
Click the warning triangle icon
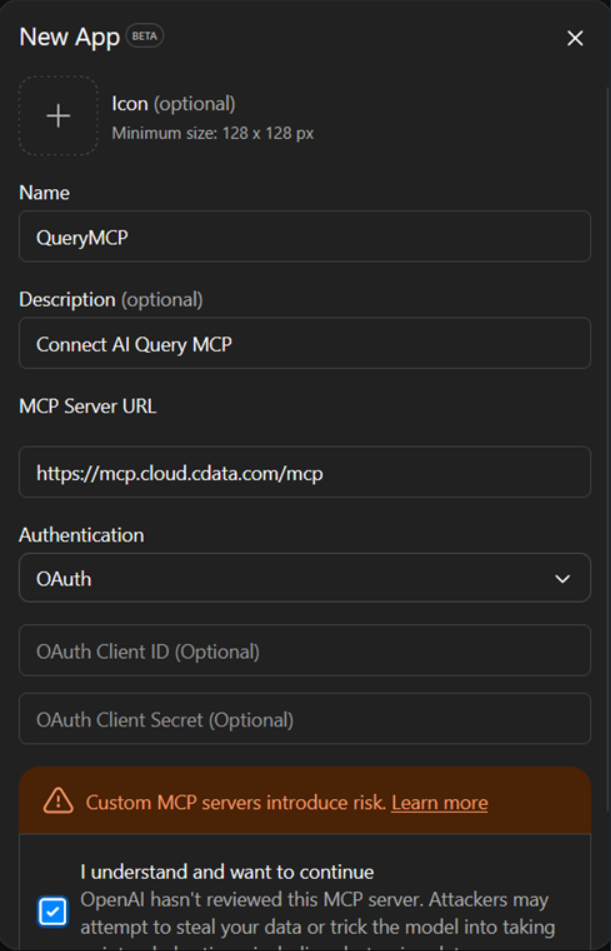(58, 801)
